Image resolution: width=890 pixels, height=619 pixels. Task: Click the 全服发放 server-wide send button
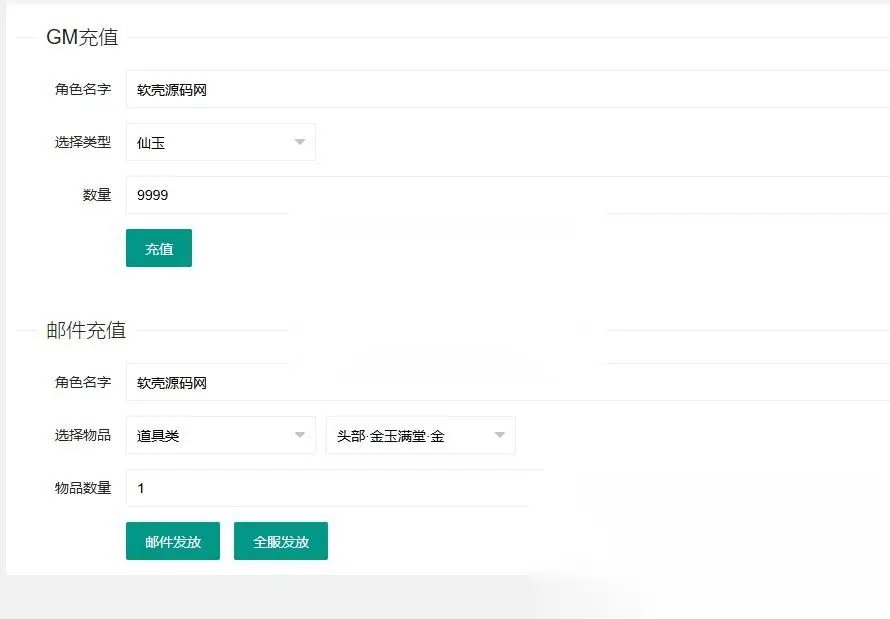point(280,541)
